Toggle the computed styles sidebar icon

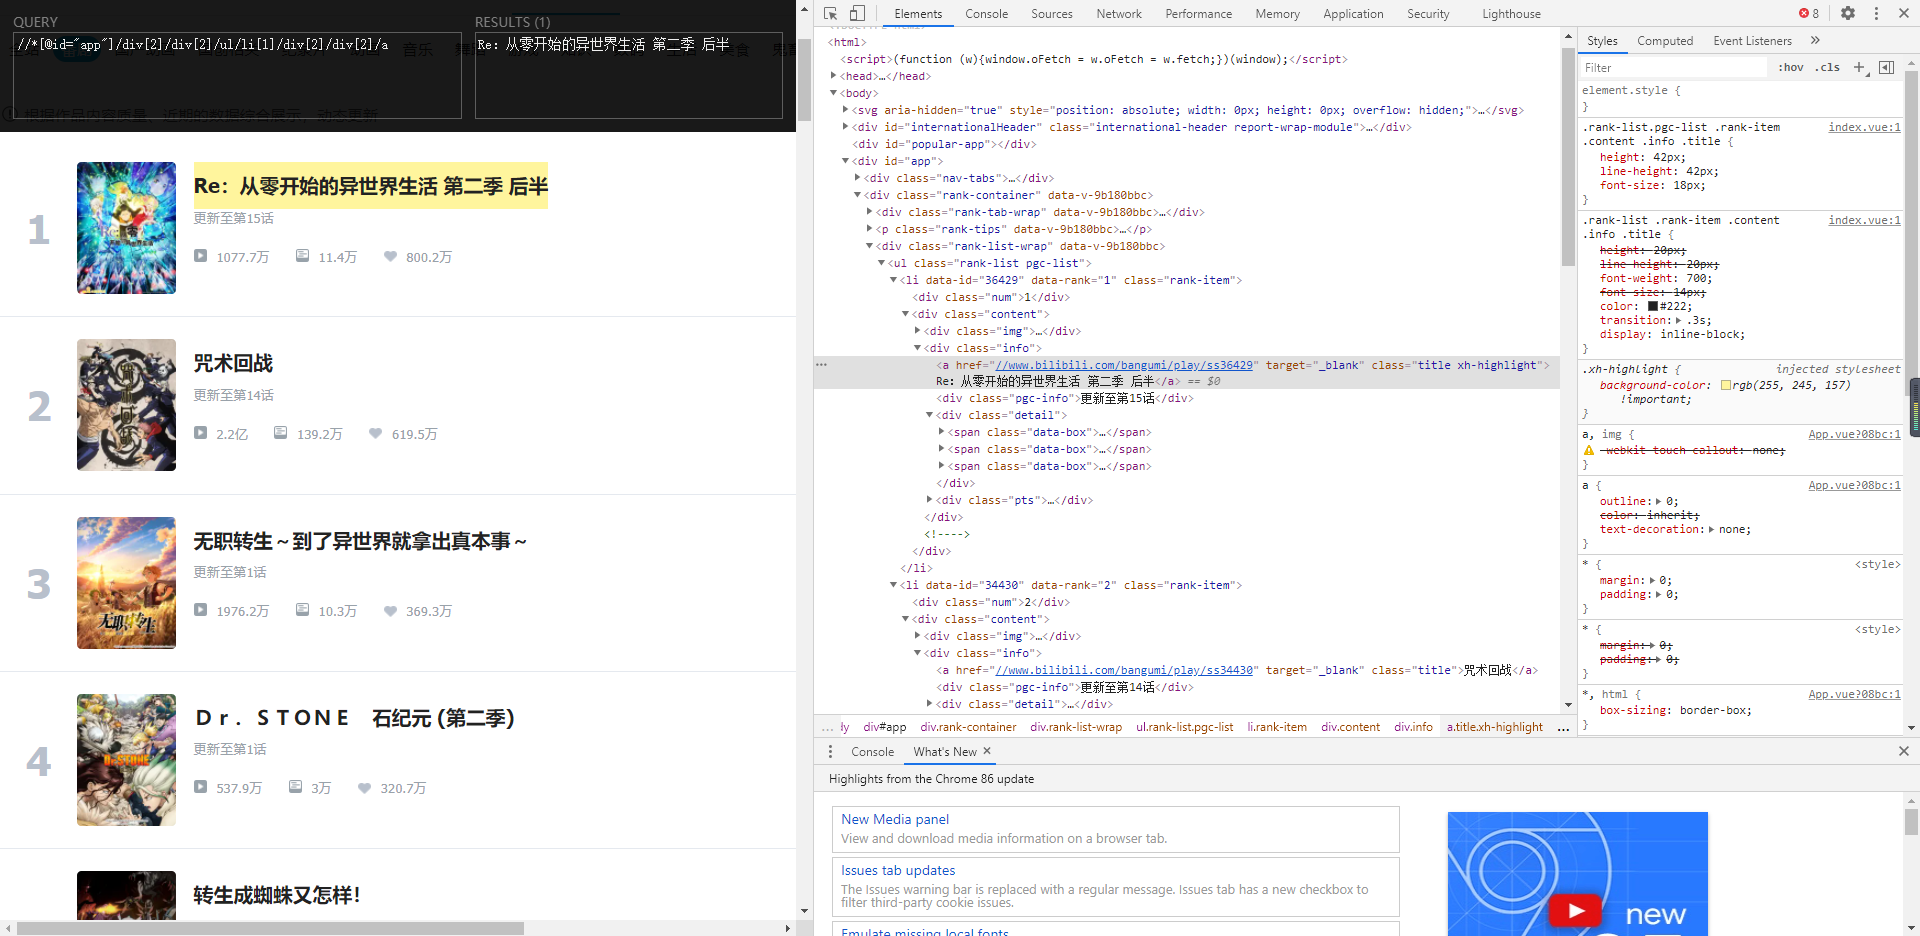[x=1886, y=67]
